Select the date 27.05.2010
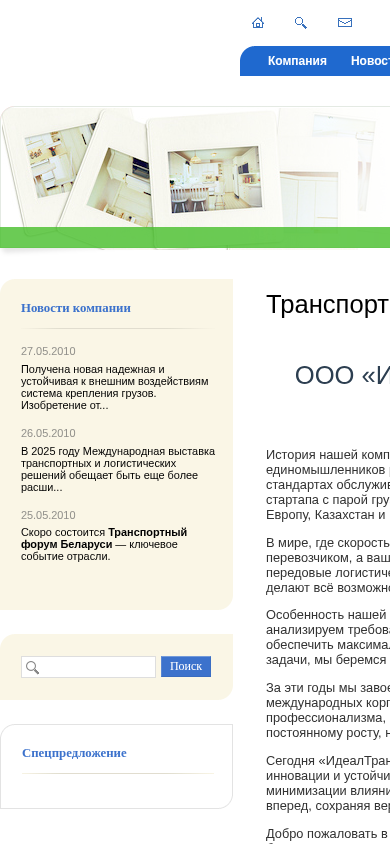Viewport: 390px width, 844px height. point(48,351)
